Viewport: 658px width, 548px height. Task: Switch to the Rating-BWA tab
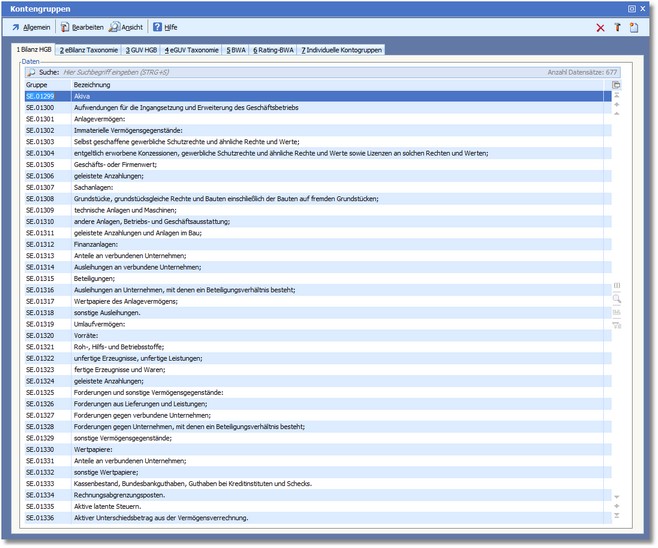pos(271,49)
